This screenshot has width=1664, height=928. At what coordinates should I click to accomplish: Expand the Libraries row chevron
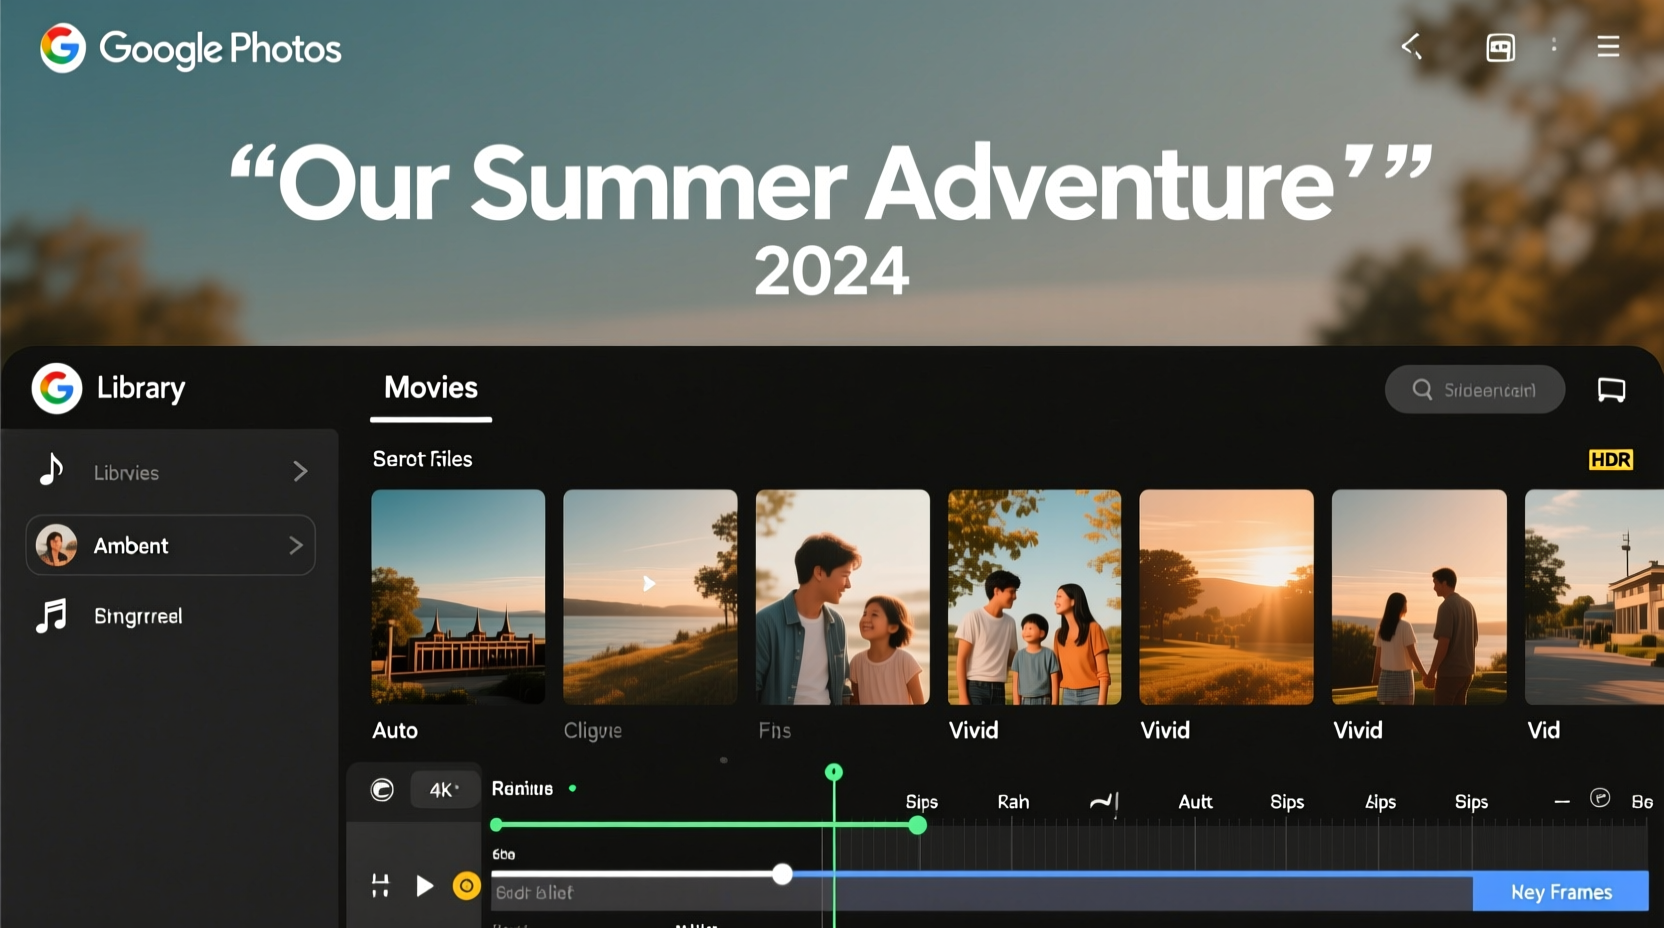(x=300, y=471)
